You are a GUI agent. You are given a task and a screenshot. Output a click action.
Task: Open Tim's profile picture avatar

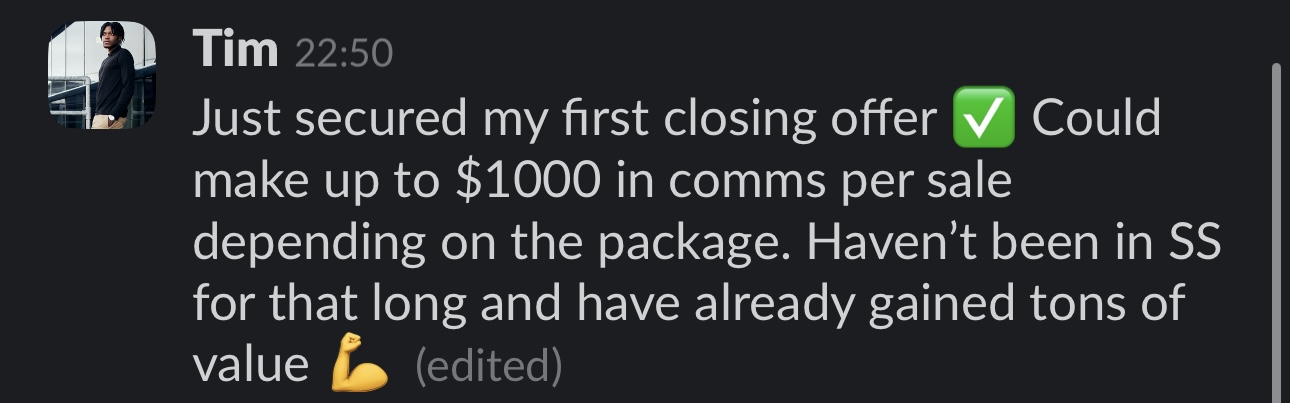pos(102,75)
